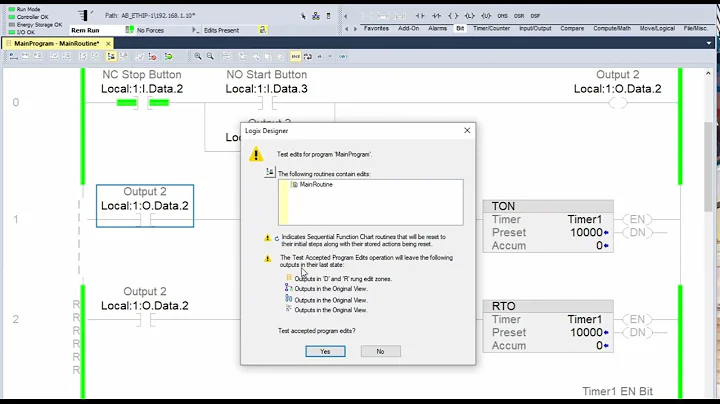
Task: Click the ladder editor vertical scrollbar
Action: [708, 168]
